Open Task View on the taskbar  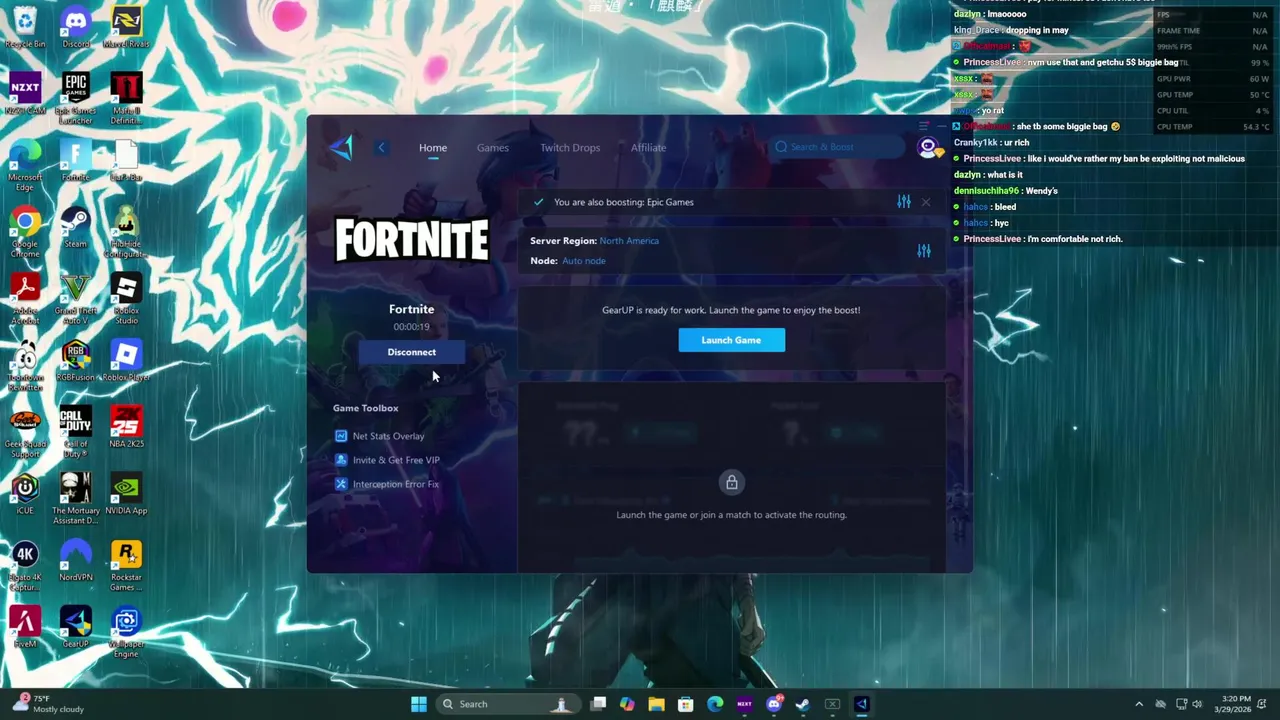598,704
